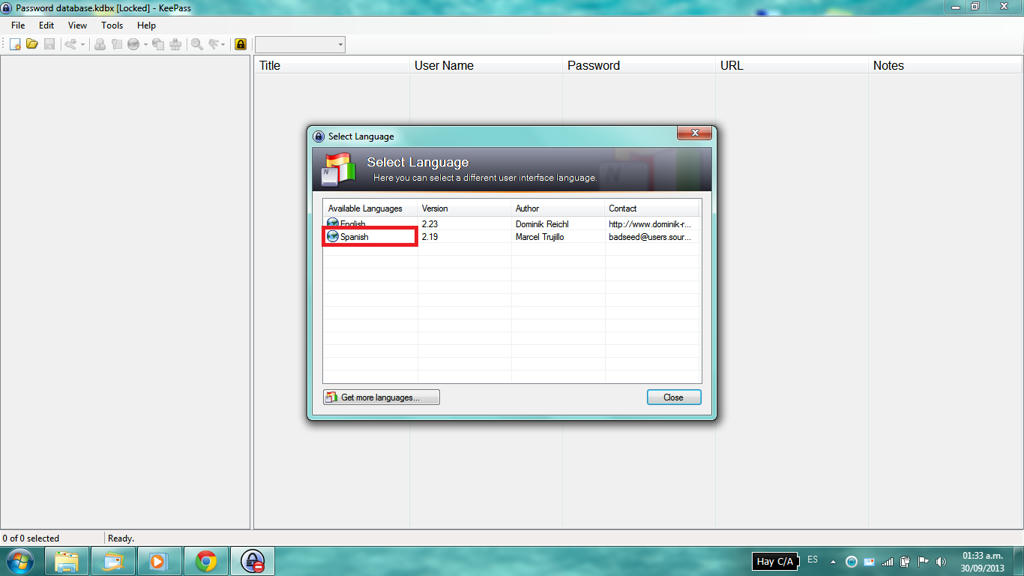Screen dimensions: 1024x576
Task: Expand the Add Entry dropdown arrow
Action: click(82, 44)
